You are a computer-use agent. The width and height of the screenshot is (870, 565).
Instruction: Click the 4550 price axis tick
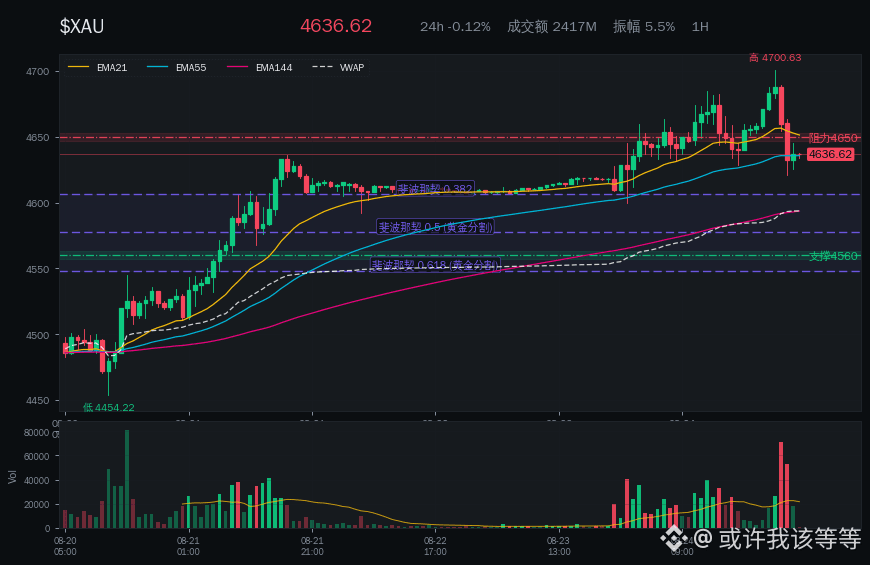click(38, 269)
